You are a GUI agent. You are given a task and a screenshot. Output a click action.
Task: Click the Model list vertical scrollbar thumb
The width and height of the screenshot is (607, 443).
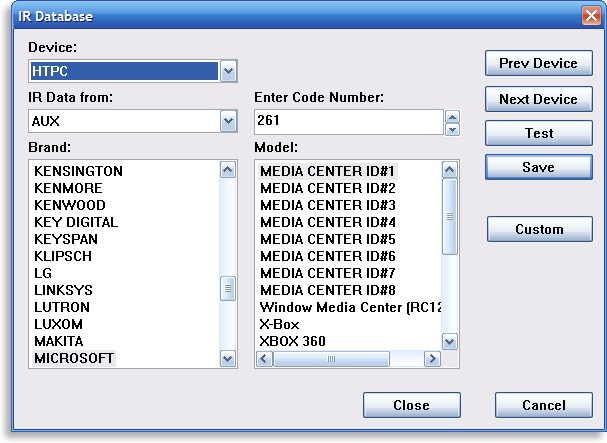449,216
